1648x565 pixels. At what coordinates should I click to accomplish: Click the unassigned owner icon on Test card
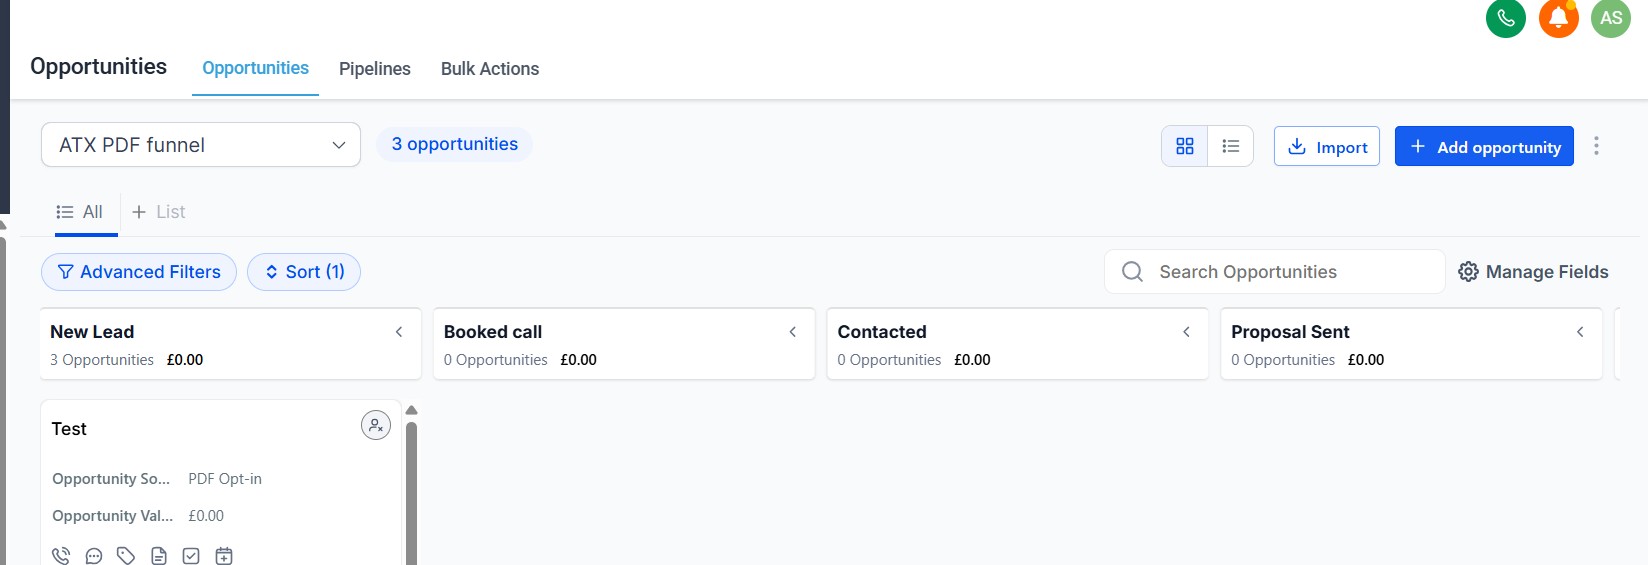click(x=376, y=425)
